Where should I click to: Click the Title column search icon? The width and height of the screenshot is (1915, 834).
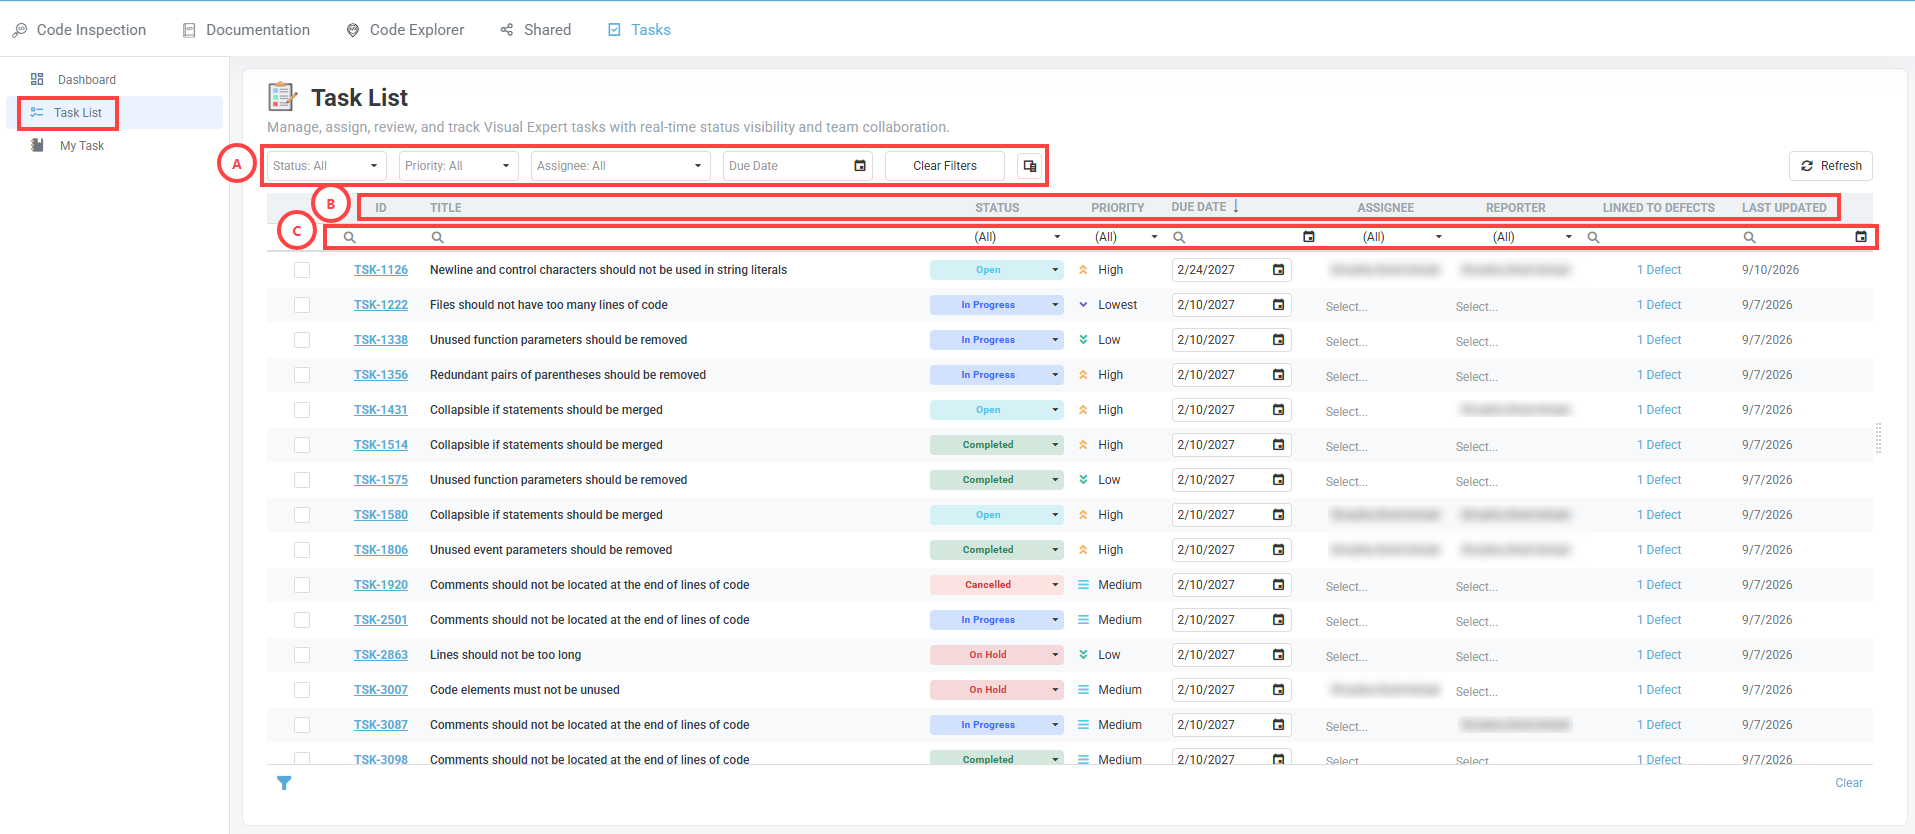[437, 237]
